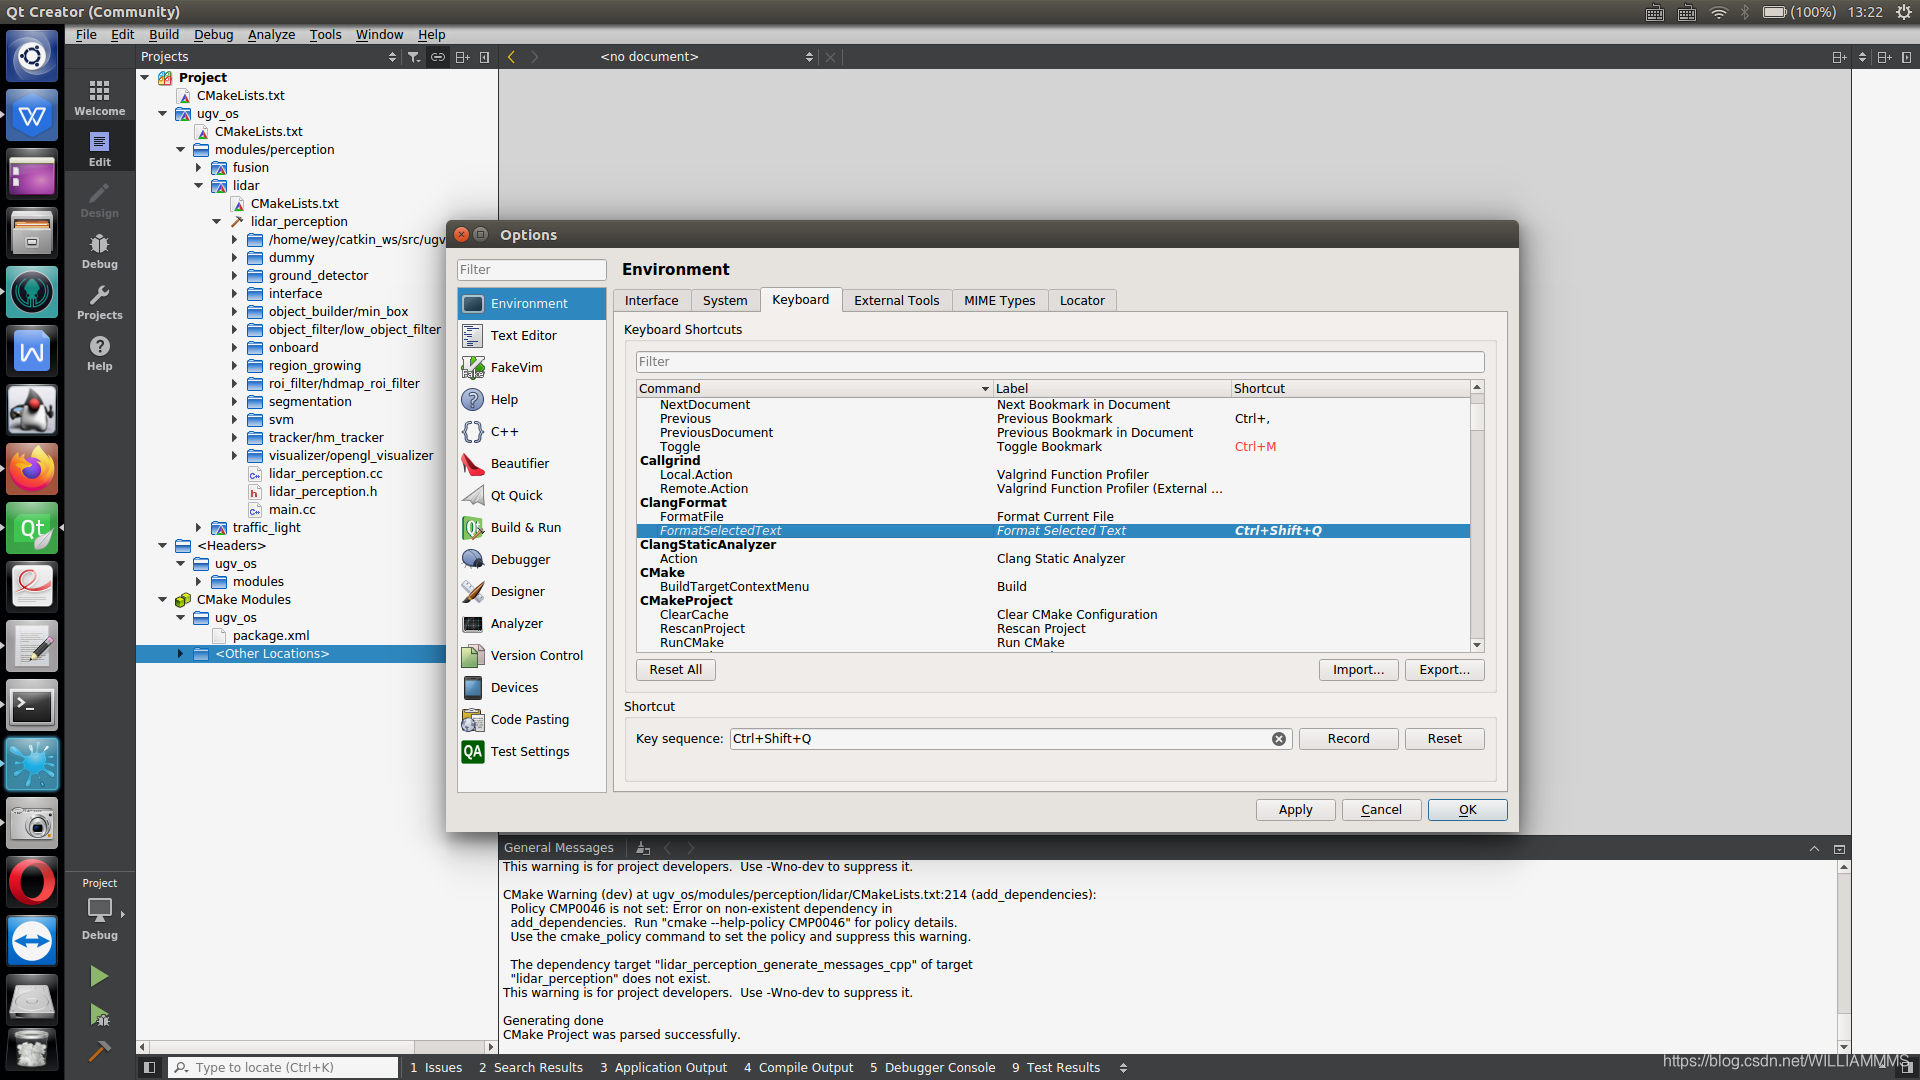Clear the Key sequence field with the x
This screenshot has width=1920, height=1080.
click(1278, 739)
